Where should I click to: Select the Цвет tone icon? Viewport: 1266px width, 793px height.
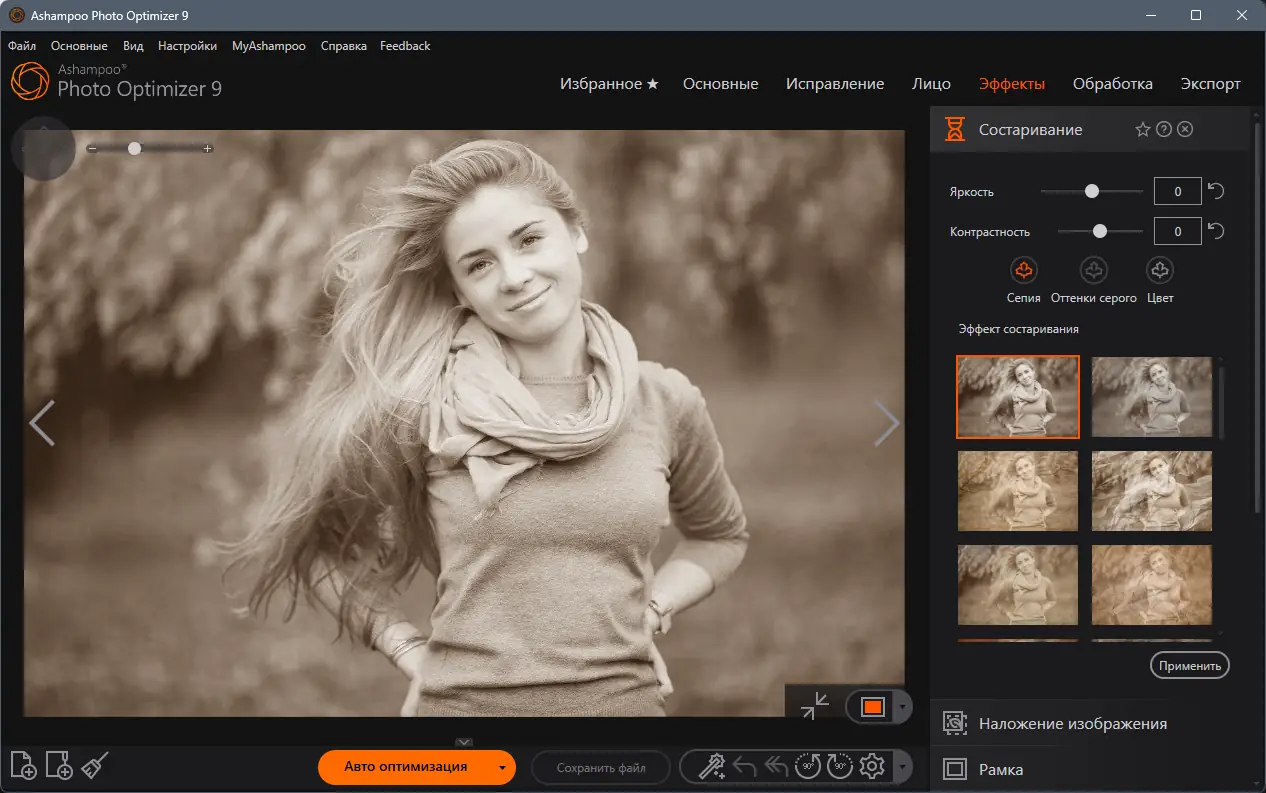click(x=1160, y=270)
